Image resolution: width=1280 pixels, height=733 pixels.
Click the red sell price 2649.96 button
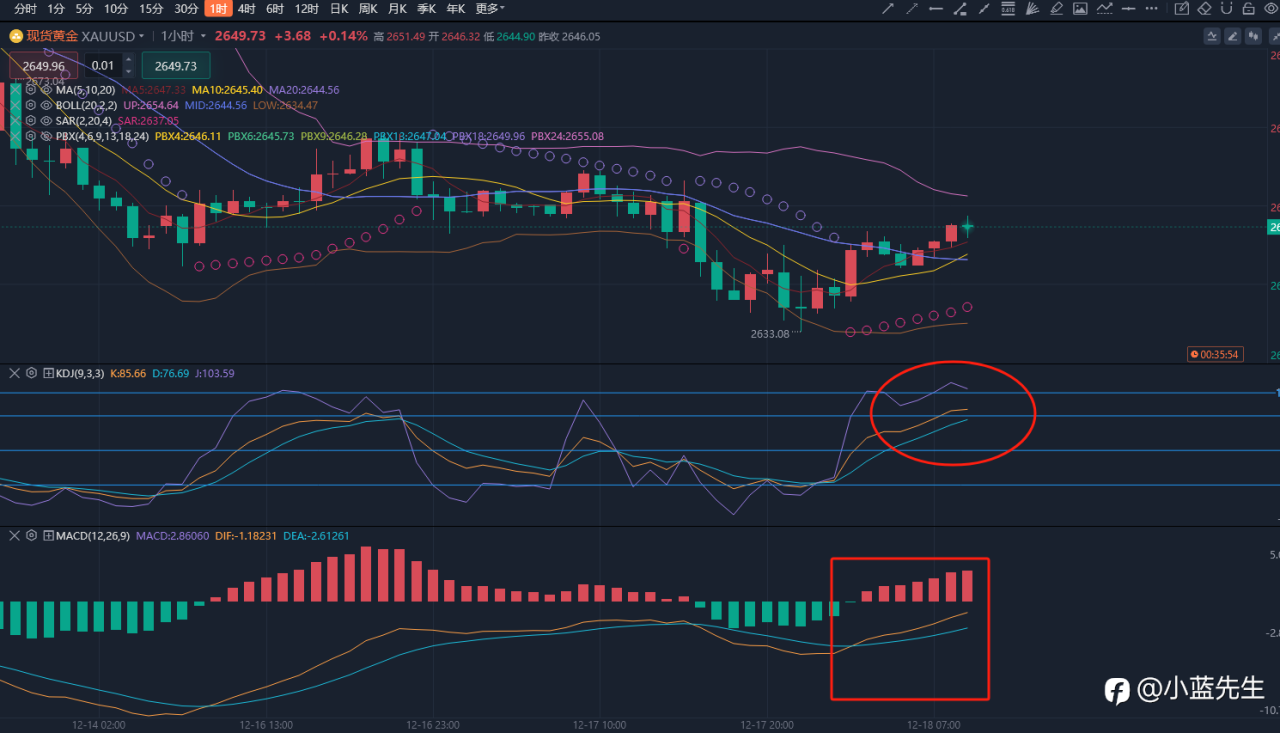click(x=43, y=66)
